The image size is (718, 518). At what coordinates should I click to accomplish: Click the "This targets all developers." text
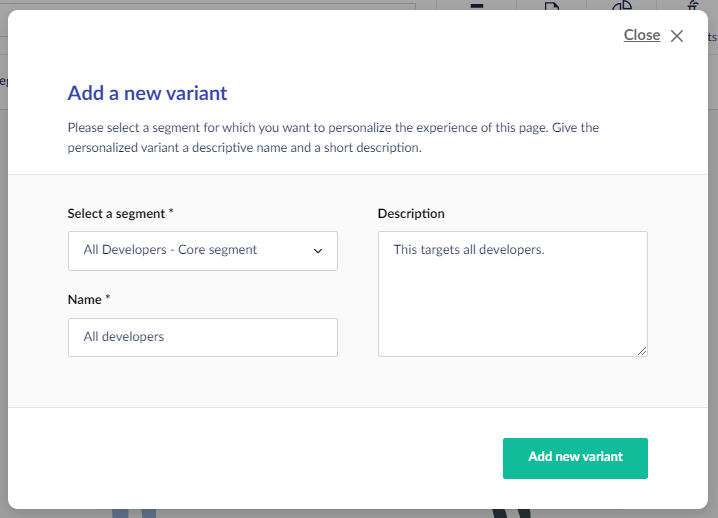(468, 250)
